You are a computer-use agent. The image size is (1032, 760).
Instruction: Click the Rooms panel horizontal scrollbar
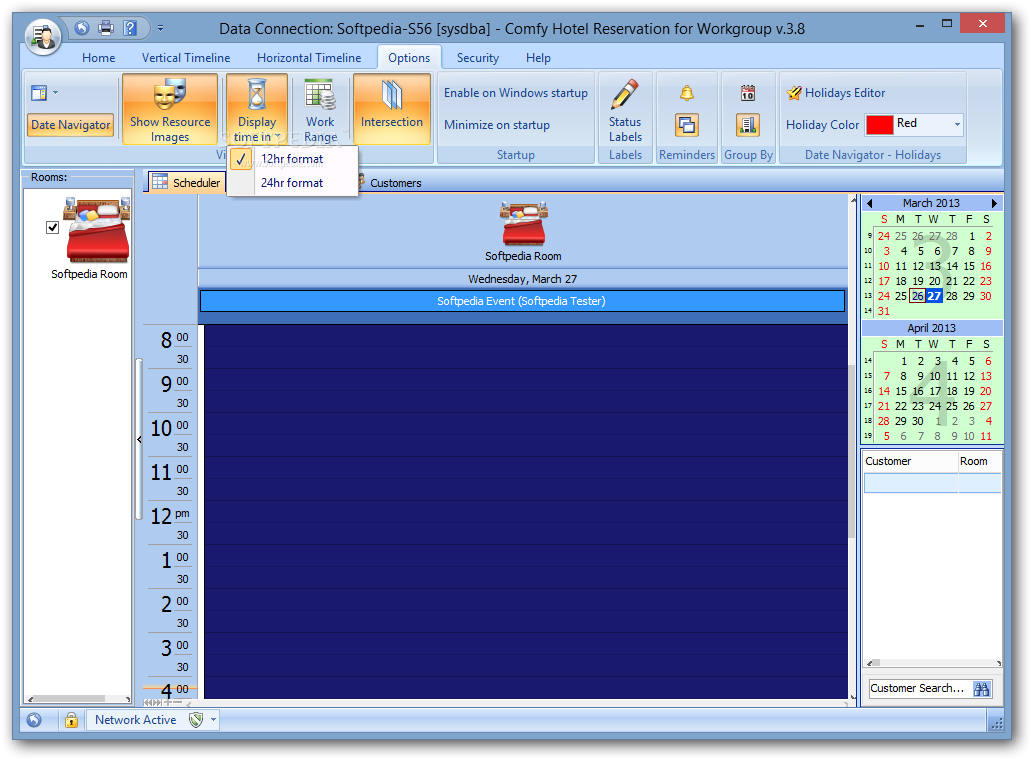click(78, 699)
